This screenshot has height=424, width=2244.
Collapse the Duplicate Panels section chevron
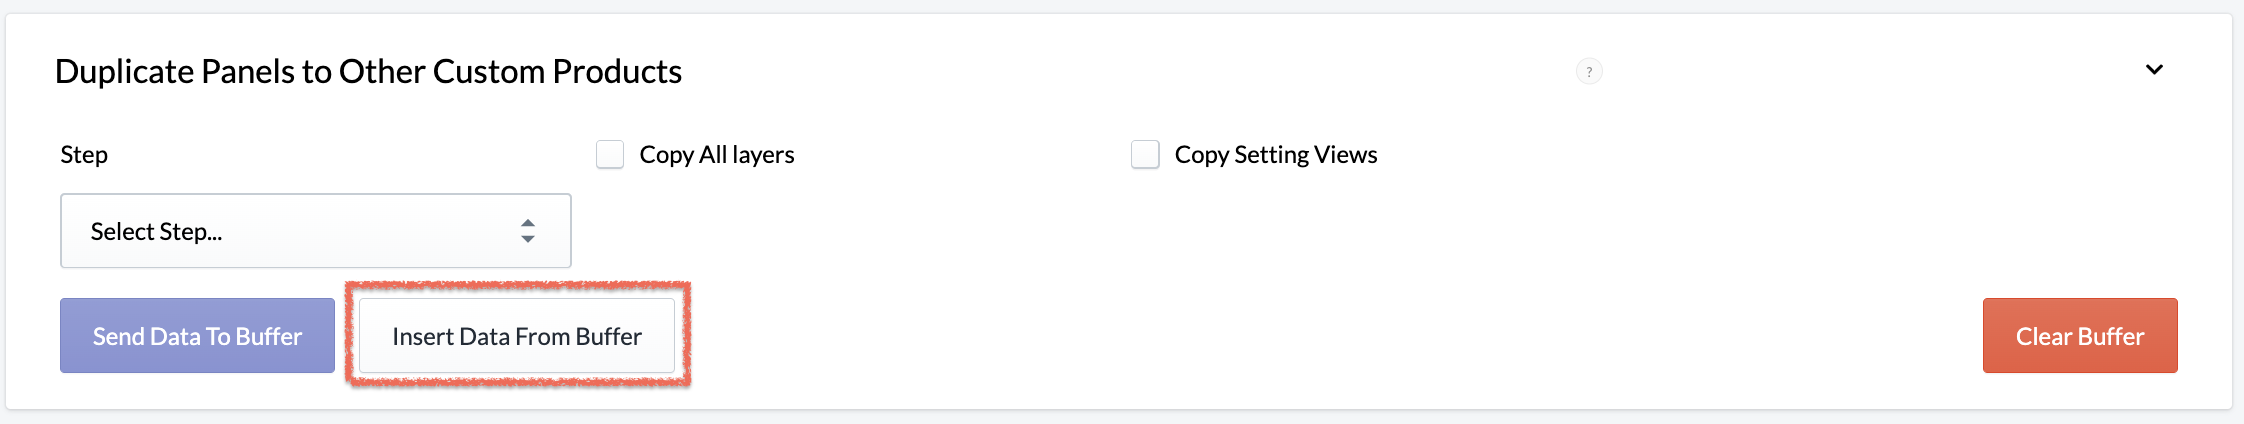[2155, 70]
